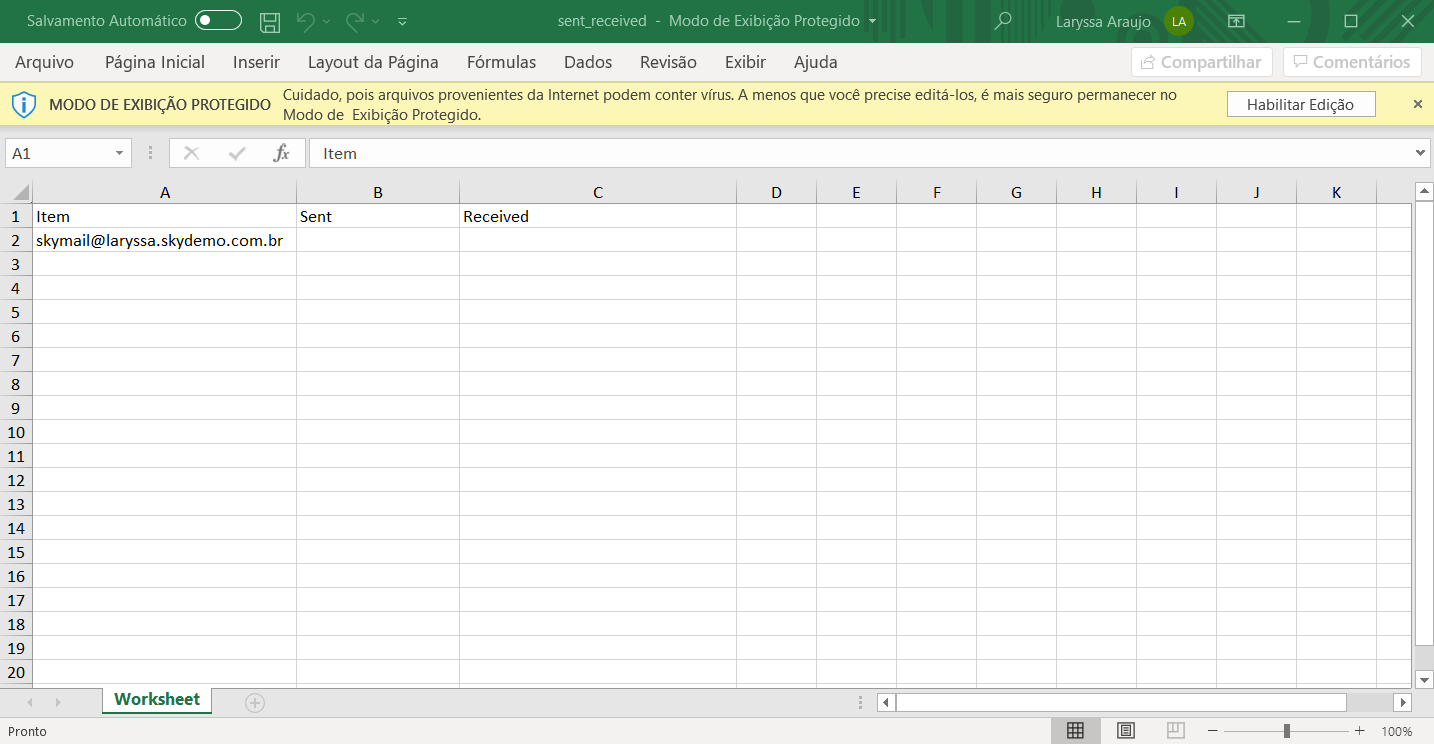The width and height of the screenshot is (1434, 744).
Task: Click the Search magnifier icon
Action: coord(1003,21)
